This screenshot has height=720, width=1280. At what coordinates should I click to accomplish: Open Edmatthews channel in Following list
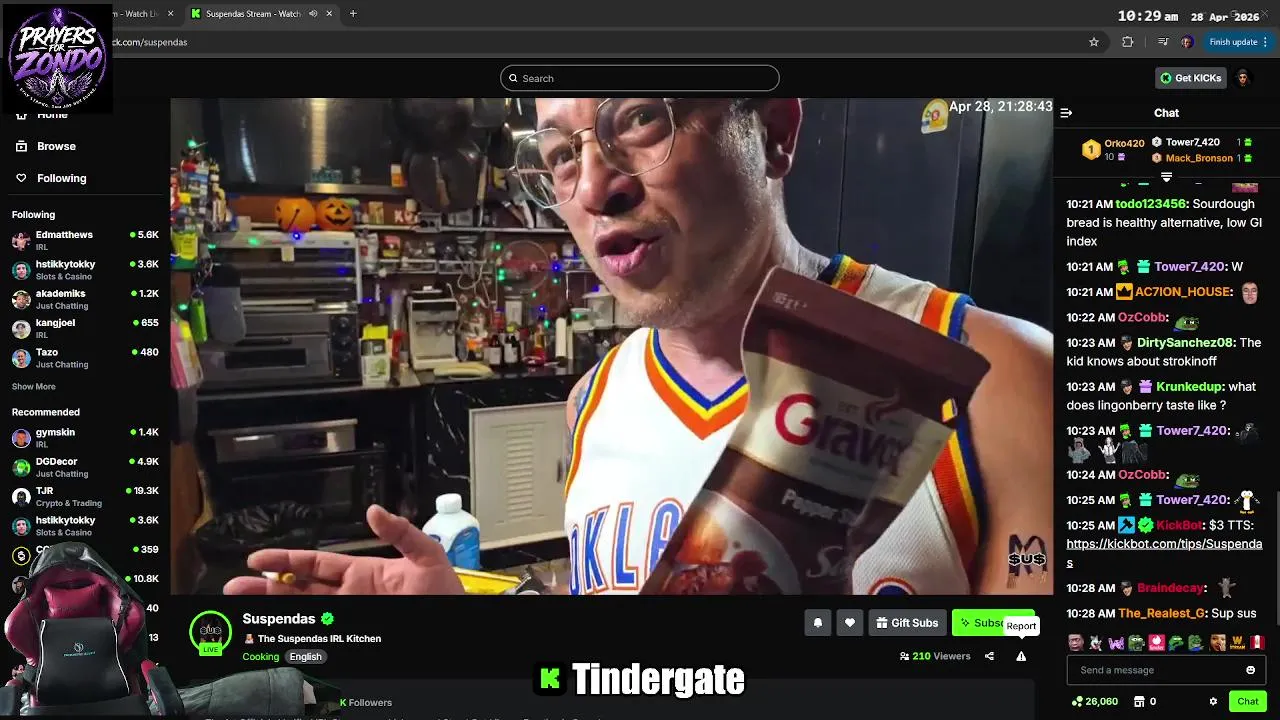pos(85,240)
